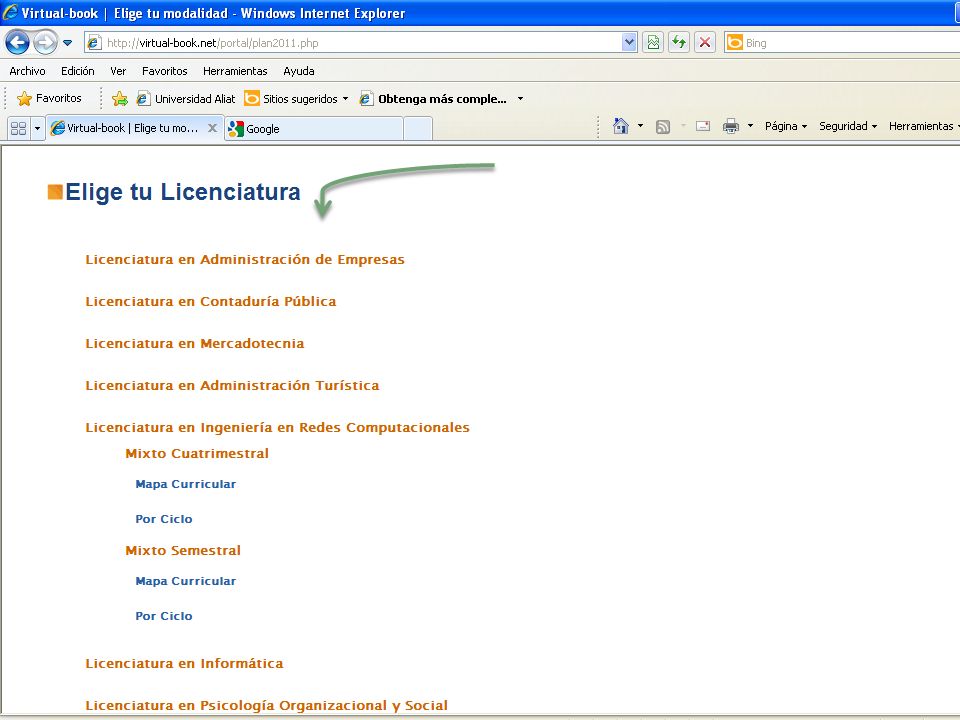This screenshot has height=720, width=960.
Task: Expand the Obtenga más comple... dropdown arrow
Action: (520, 99)
